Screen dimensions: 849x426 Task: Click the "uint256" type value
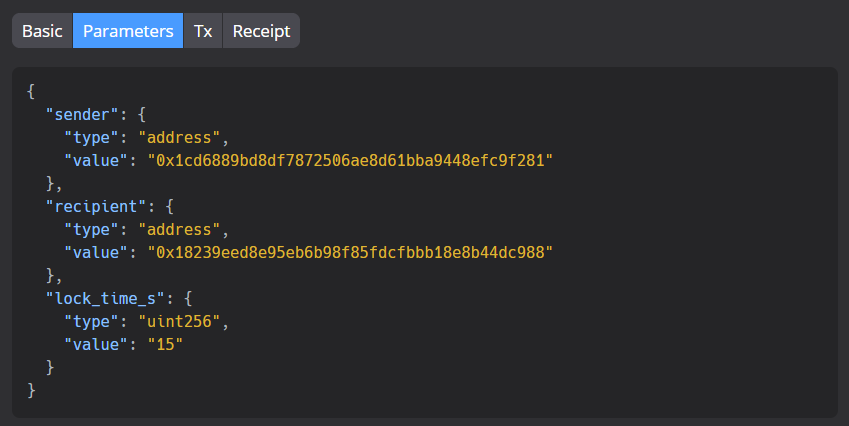point(184,321)
